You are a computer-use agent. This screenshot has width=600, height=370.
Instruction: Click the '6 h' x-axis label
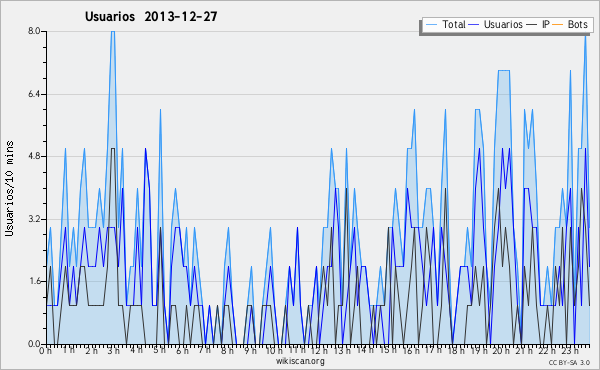pyautogui.click(x=182, y=350)
